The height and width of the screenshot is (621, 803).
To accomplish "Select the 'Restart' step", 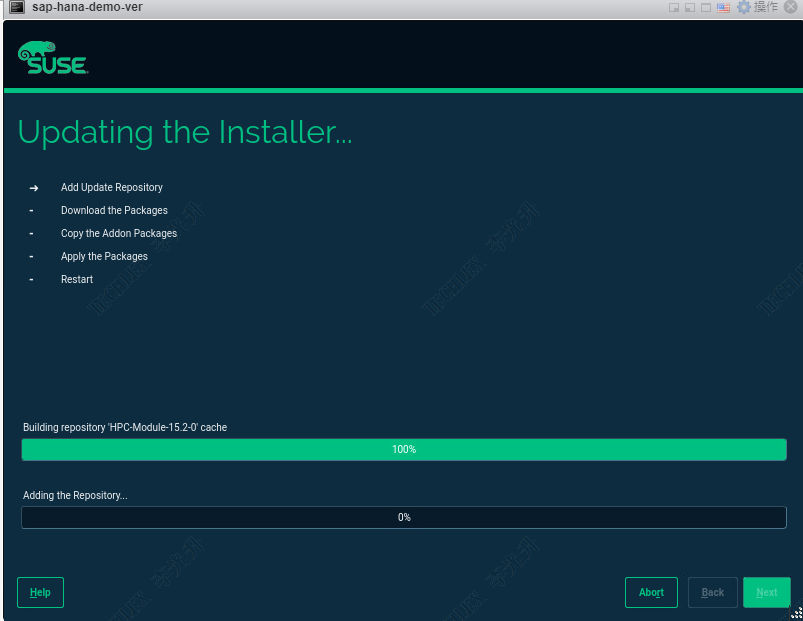I will [x=77, y=280].
